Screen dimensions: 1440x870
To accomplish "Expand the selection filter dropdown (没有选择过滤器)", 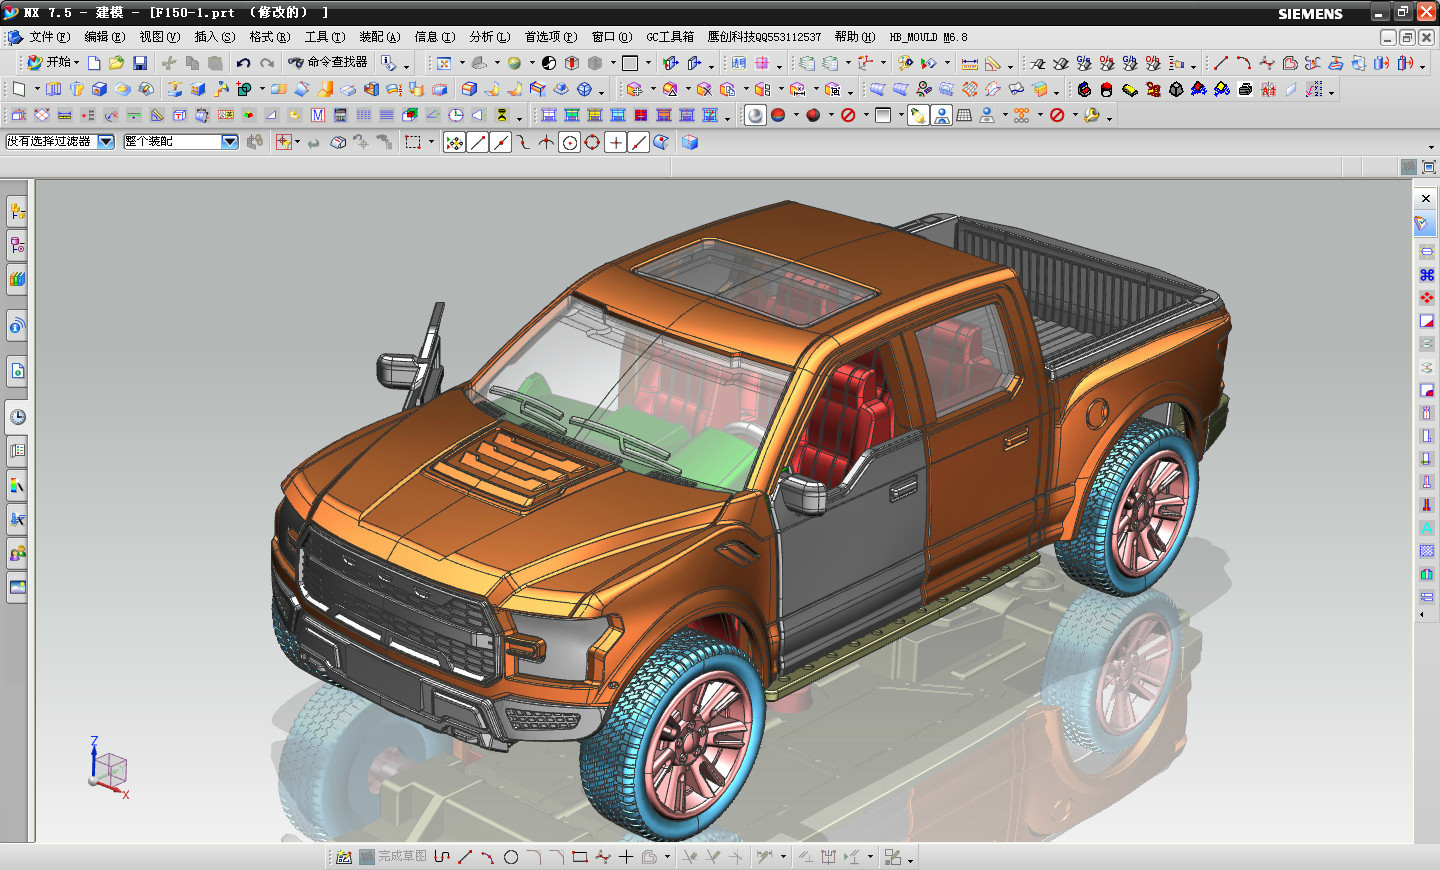I will 106,142.
